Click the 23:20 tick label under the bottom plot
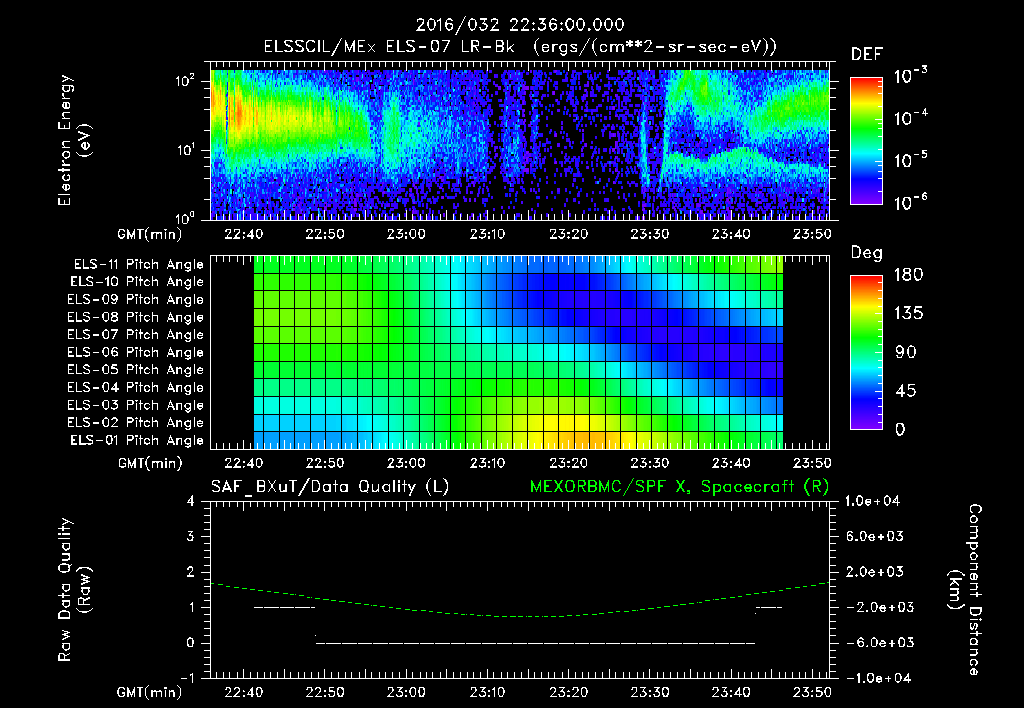Screen dimensions: 1024x708 pos(568,693)
